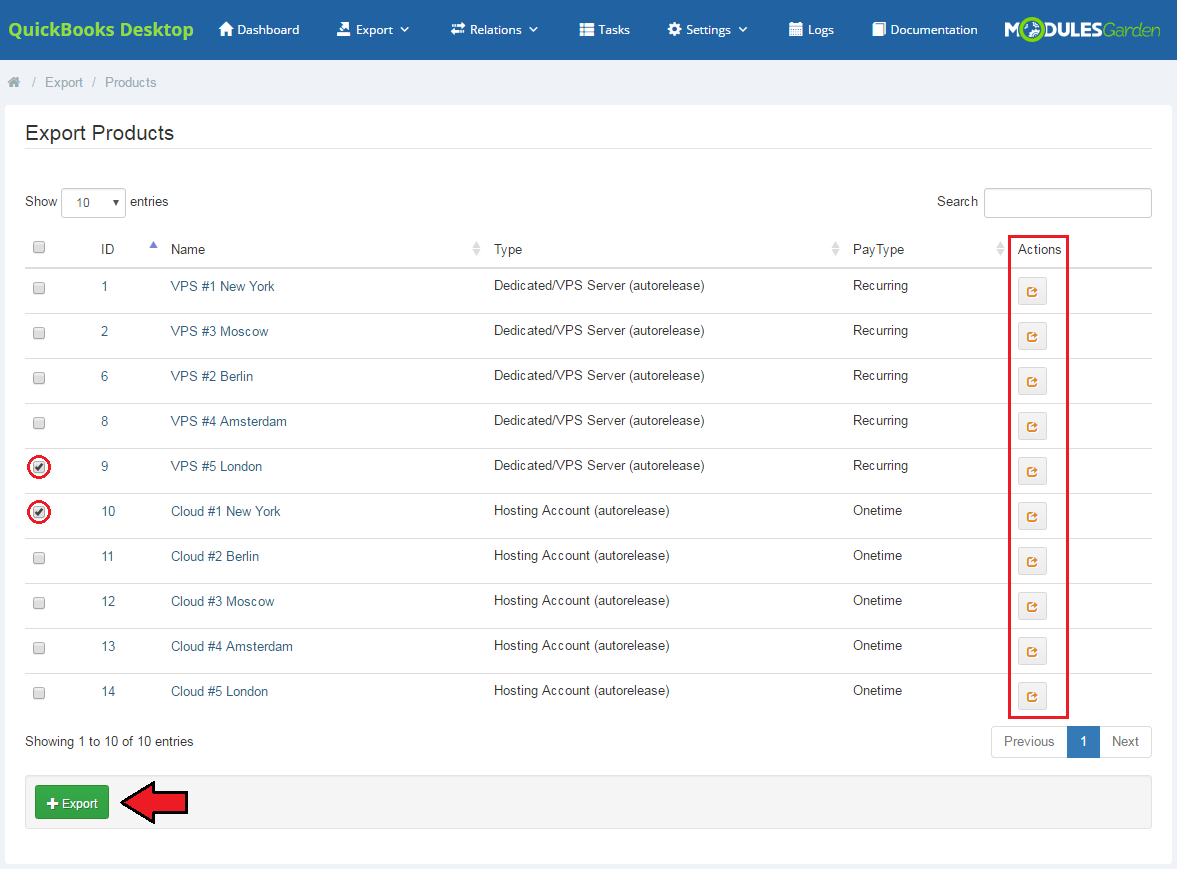This screenshot has height=869, width=1177.
Task: Check the box for Cloud #5 London
Action: [x=39, y=693]
